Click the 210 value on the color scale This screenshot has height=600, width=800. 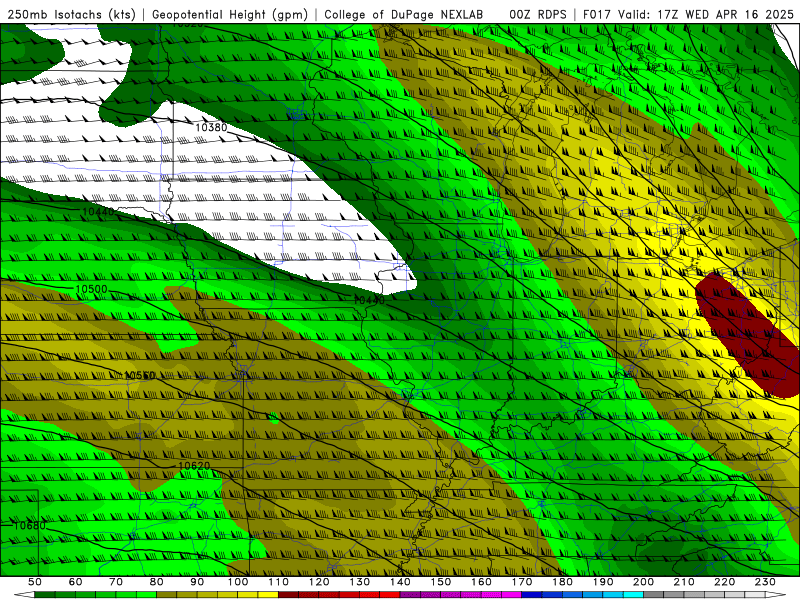tap(685, 582)
